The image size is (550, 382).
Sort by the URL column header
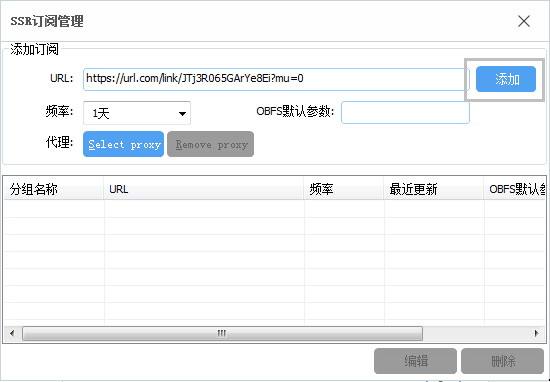203,189
